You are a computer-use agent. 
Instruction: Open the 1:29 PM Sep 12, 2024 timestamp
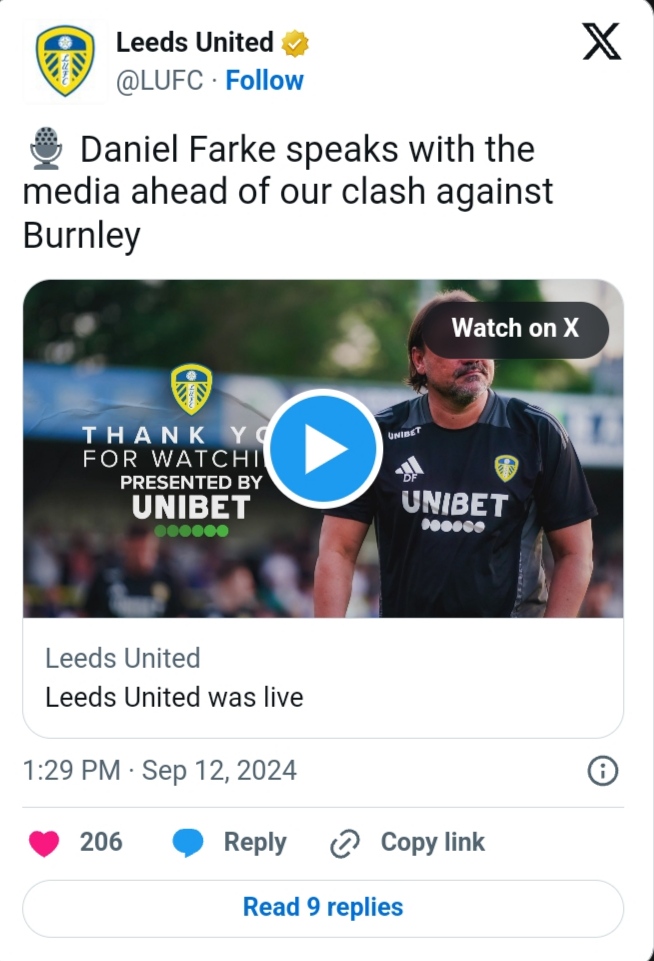[159, 771]
